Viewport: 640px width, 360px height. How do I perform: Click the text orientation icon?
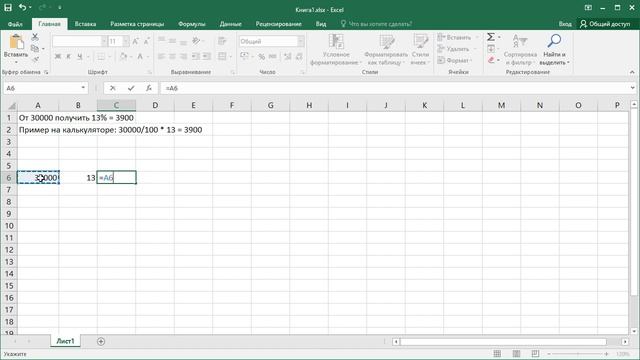tap(196, 41)
